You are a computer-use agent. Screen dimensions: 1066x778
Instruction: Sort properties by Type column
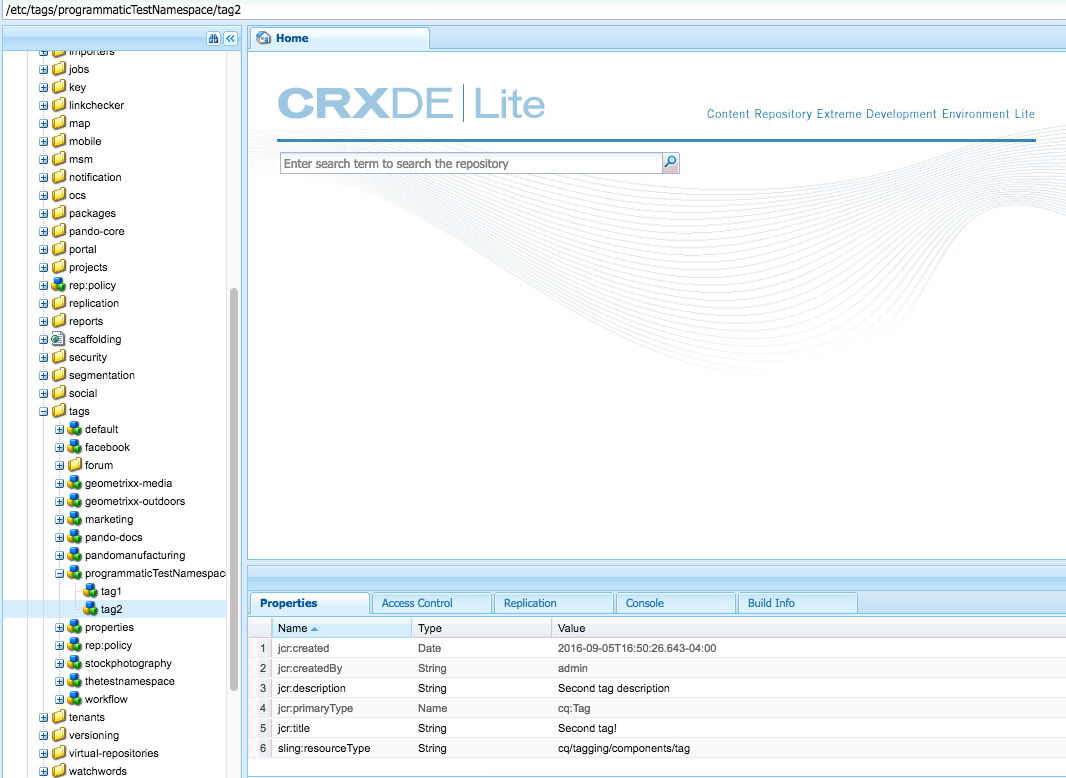481,628
